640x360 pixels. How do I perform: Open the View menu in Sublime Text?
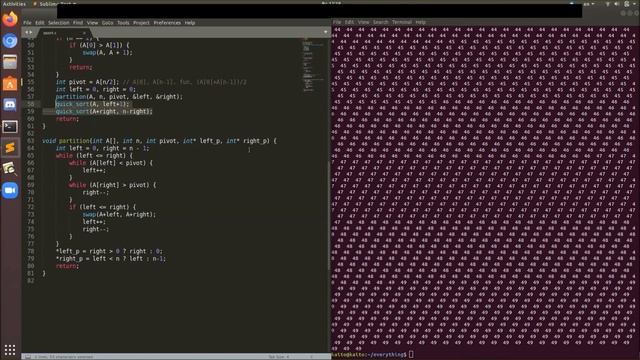coord(93,23)
